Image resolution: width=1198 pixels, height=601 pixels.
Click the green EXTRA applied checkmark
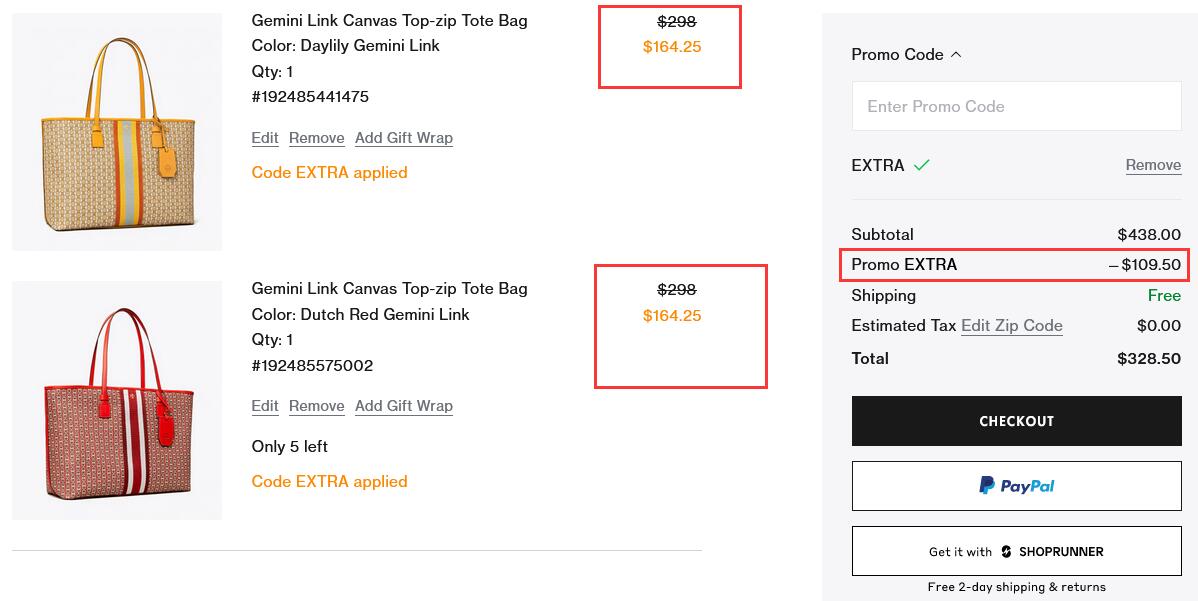click(x=922, y=164)
